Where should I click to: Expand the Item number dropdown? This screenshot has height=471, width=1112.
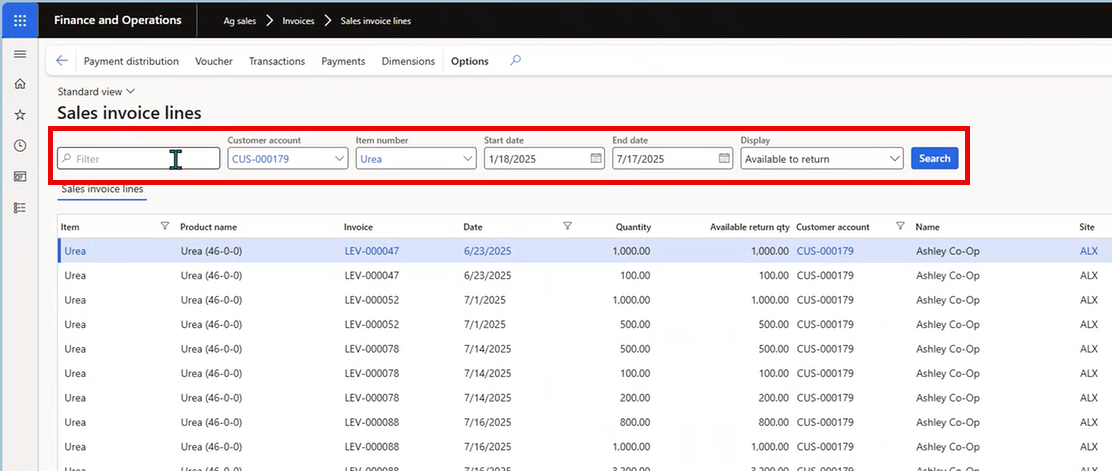(x=467, y=159)
